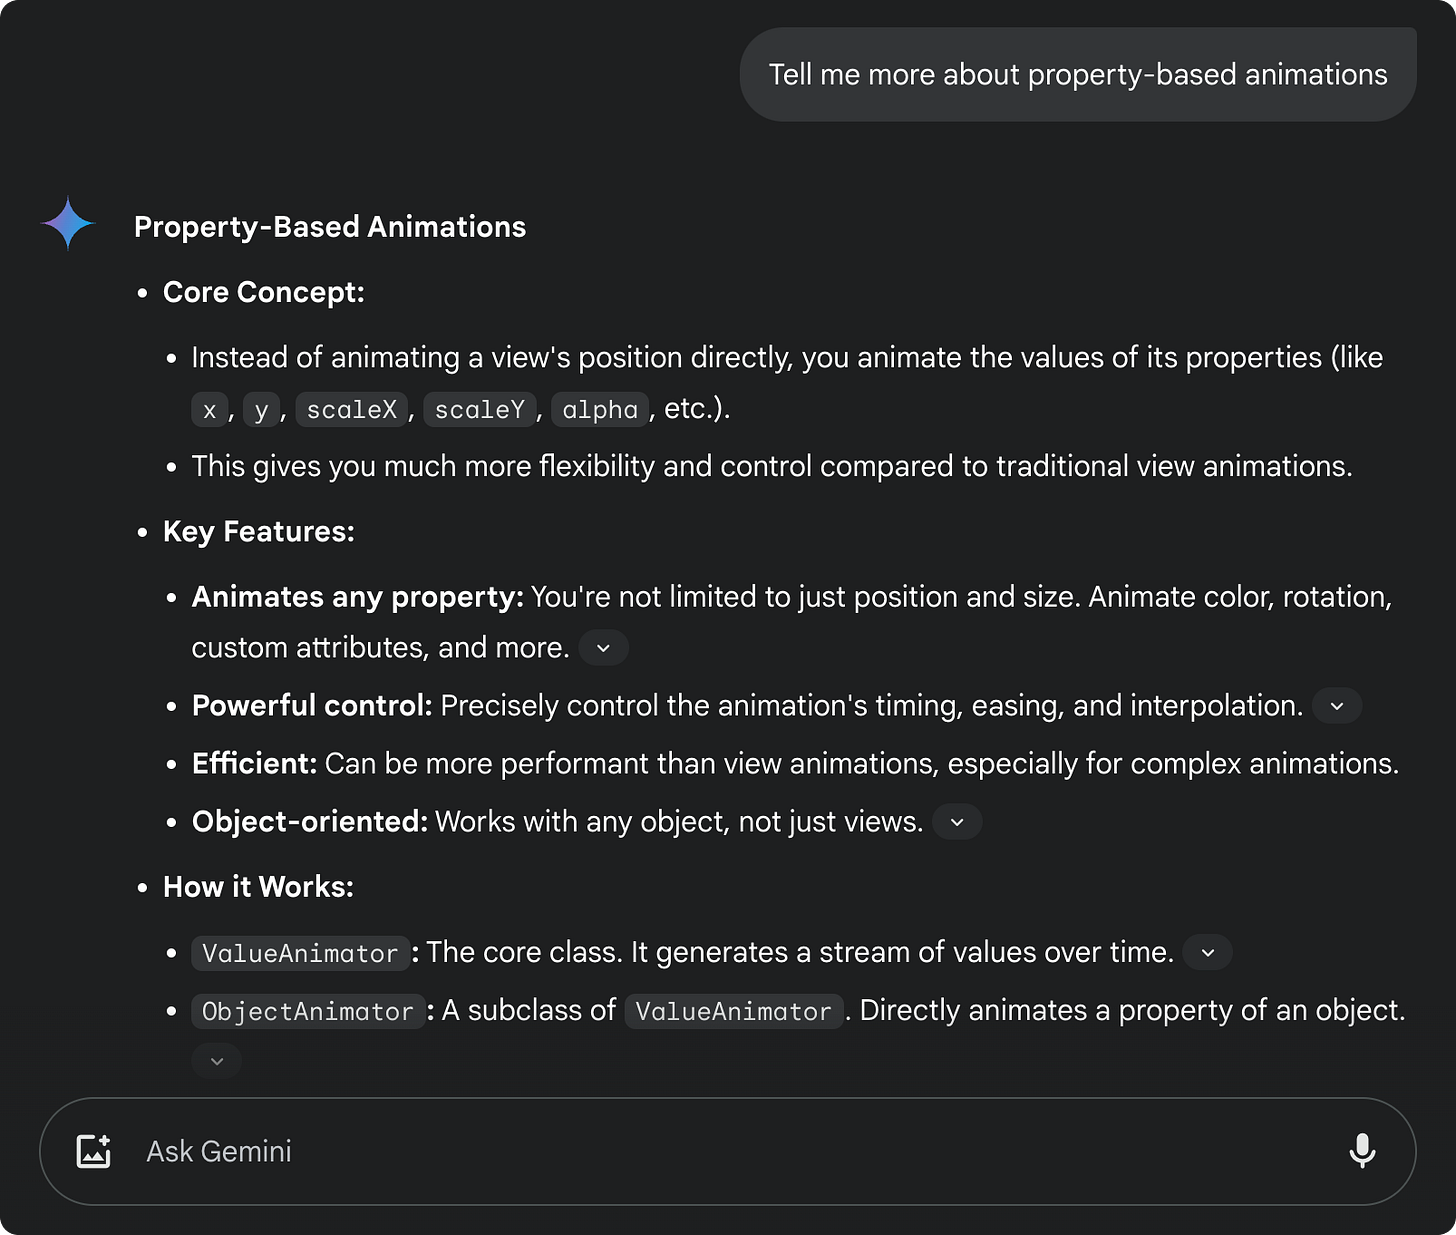Click the user prompt message bubble

1077,75
